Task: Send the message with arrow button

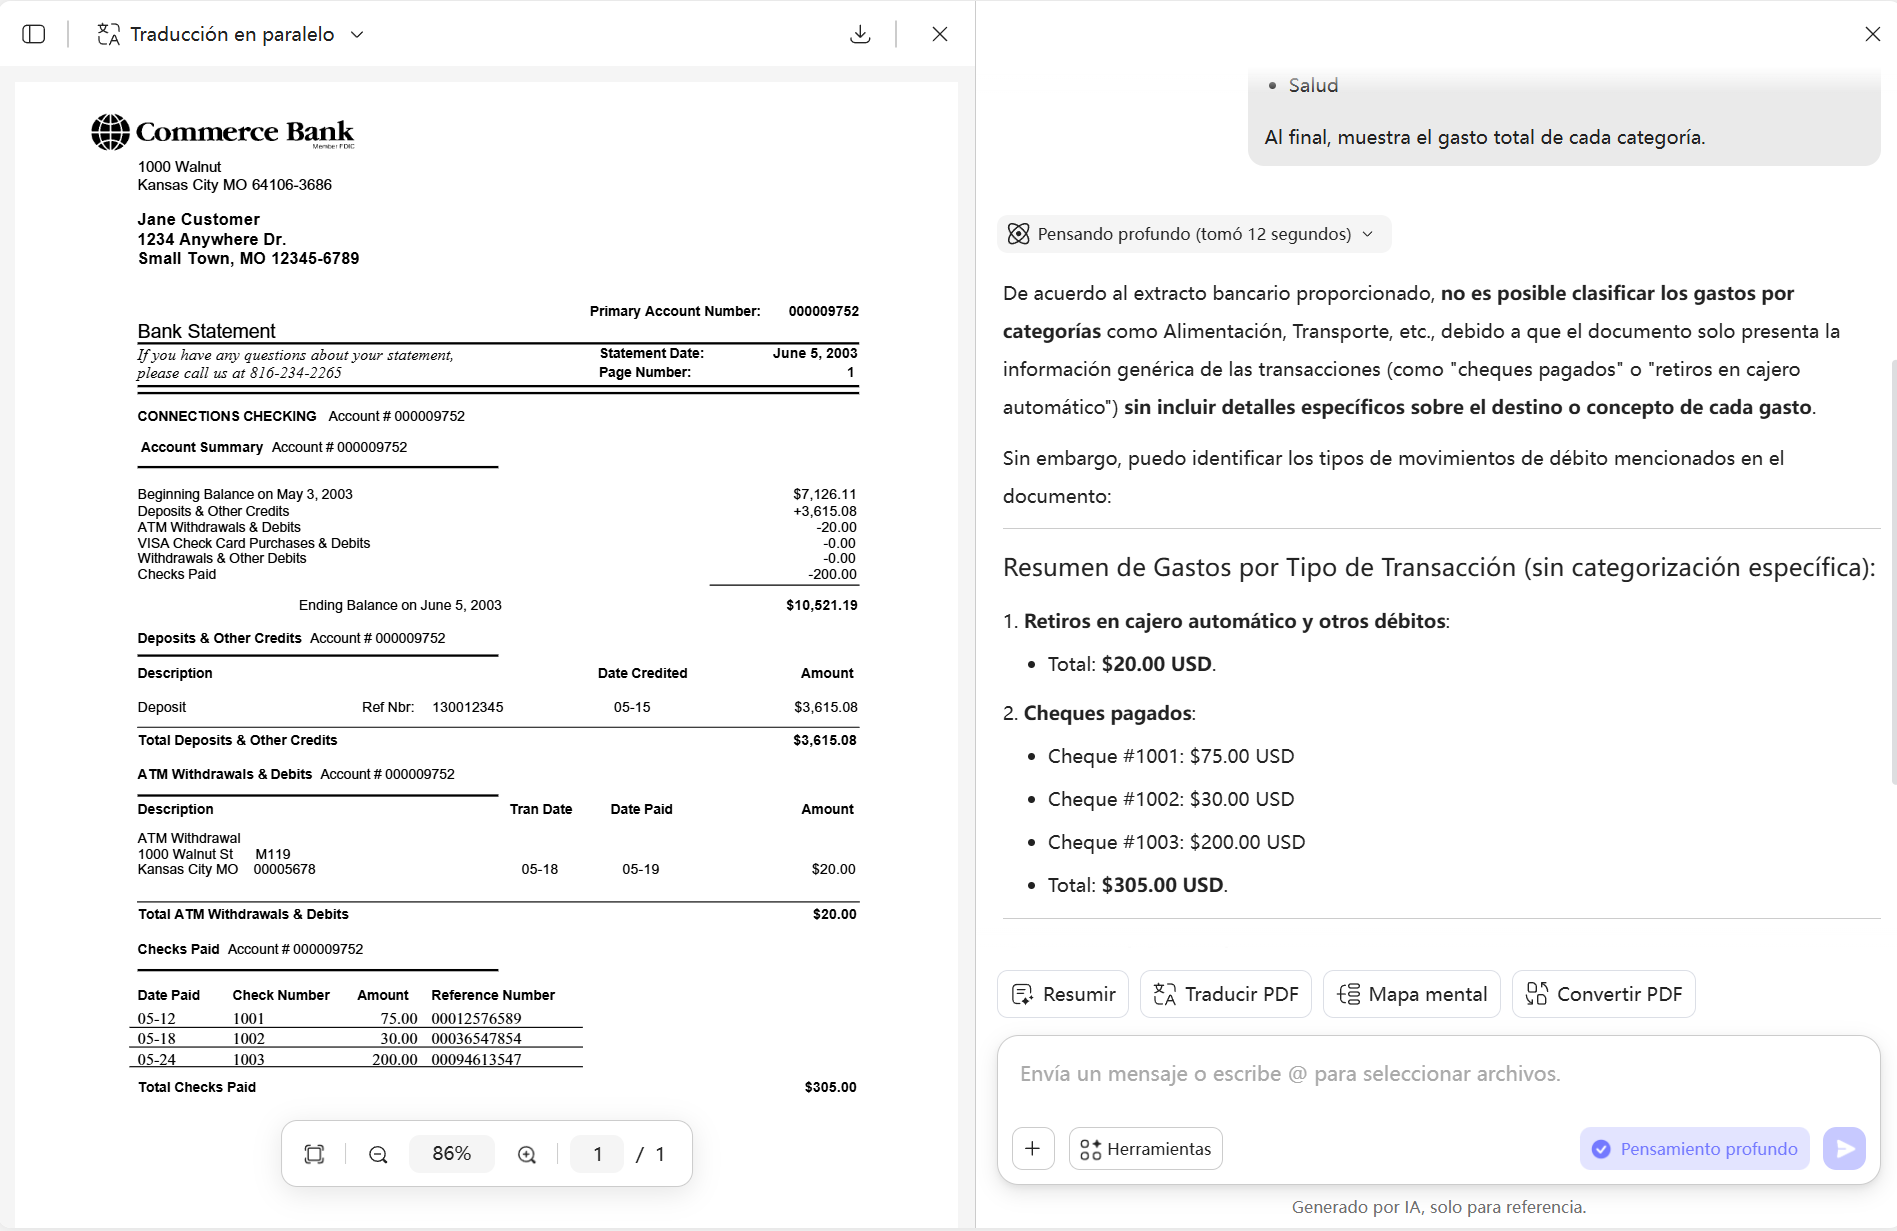Action: click(1845, 1148)
